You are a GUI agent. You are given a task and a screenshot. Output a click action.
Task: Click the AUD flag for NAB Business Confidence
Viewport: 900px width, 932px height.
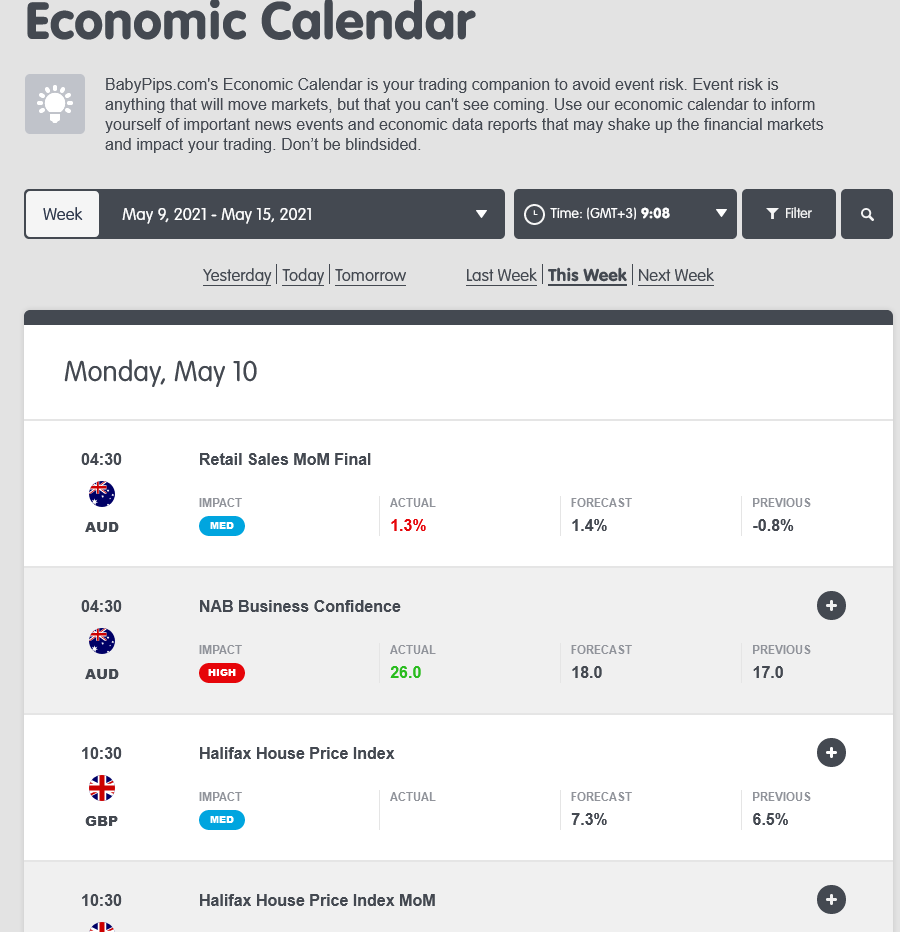(101, 640)
